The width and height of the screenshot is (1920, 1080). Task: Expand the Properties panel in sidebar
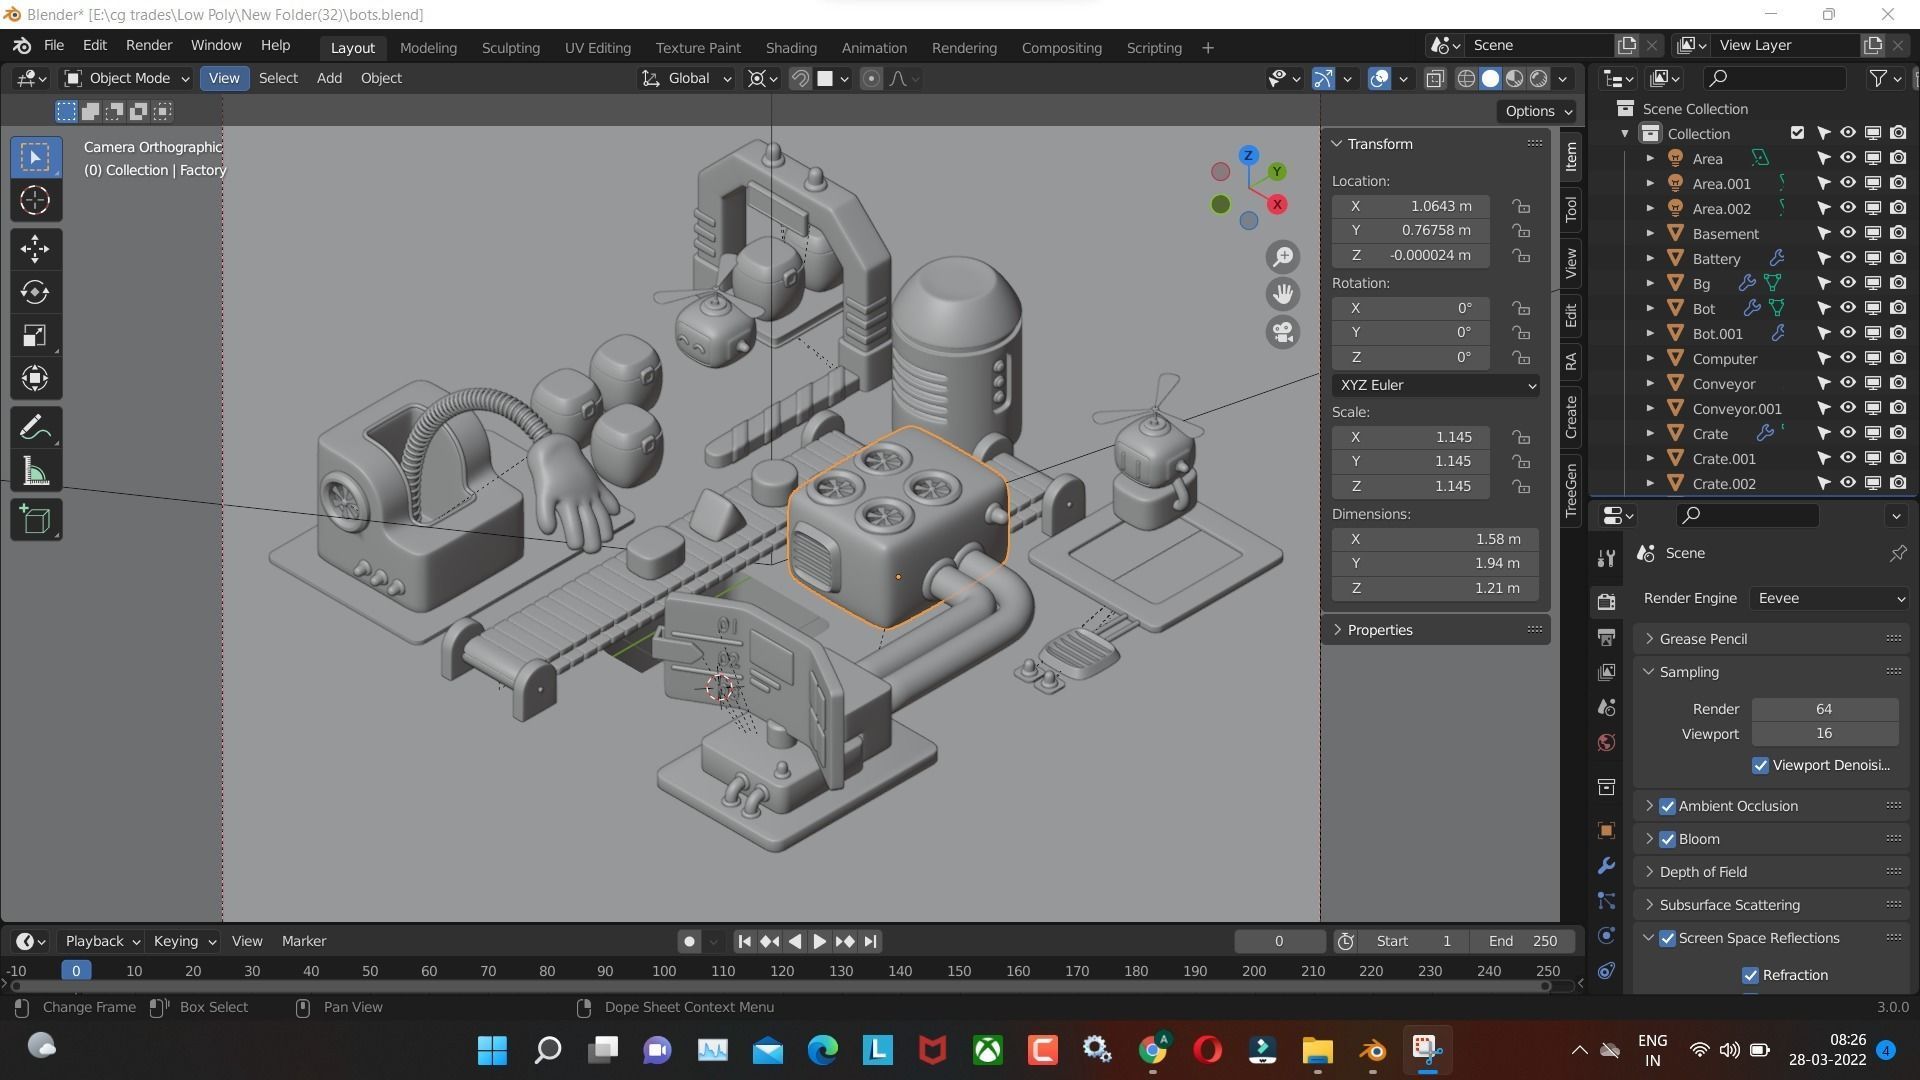pos(1435,630)
